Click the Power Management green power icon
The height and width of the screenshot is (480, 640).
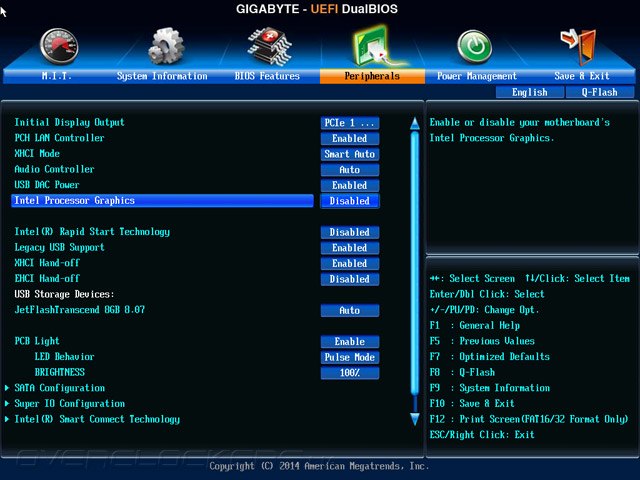(x=474, y=46)
